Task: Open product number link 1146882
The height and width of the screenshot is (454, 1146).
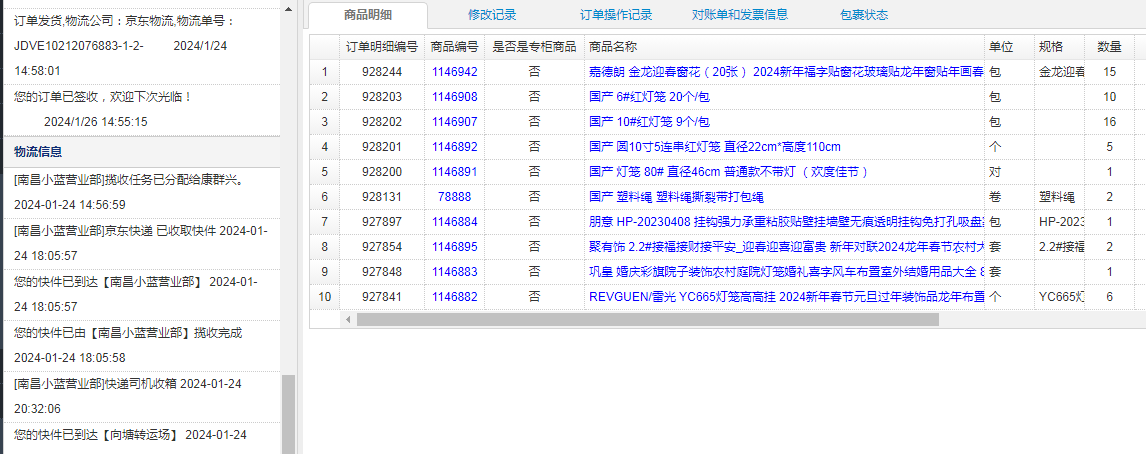Action: (455, 297)
